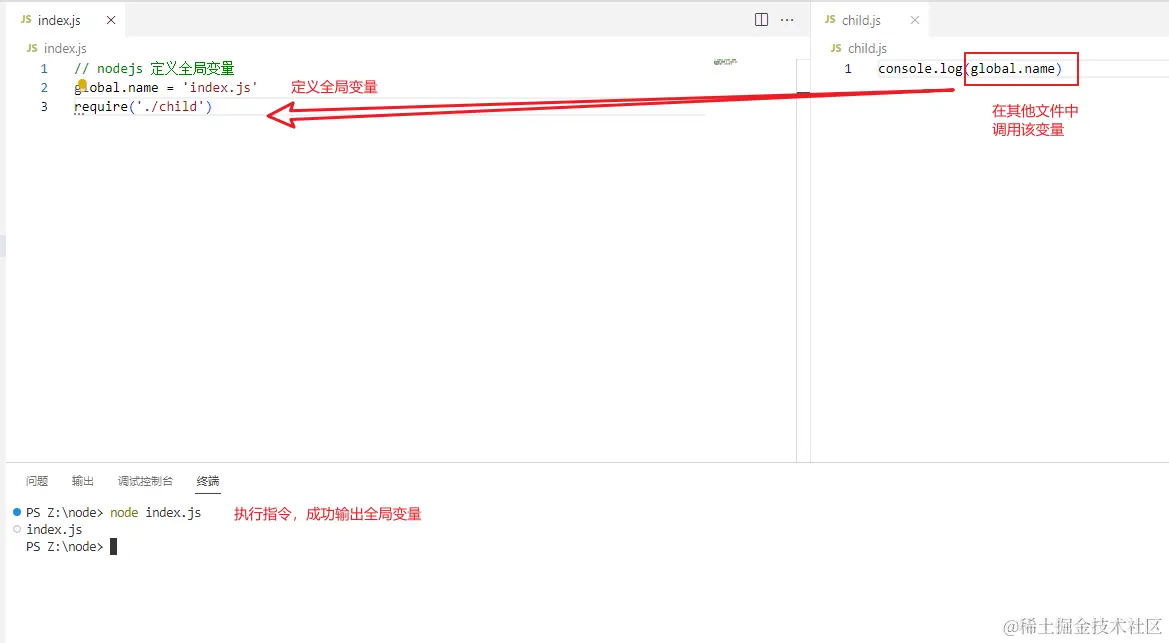Close the child.js editor tab
Image resolution: width=1169 pixels, height=643 pixels.
coord(915,20)
